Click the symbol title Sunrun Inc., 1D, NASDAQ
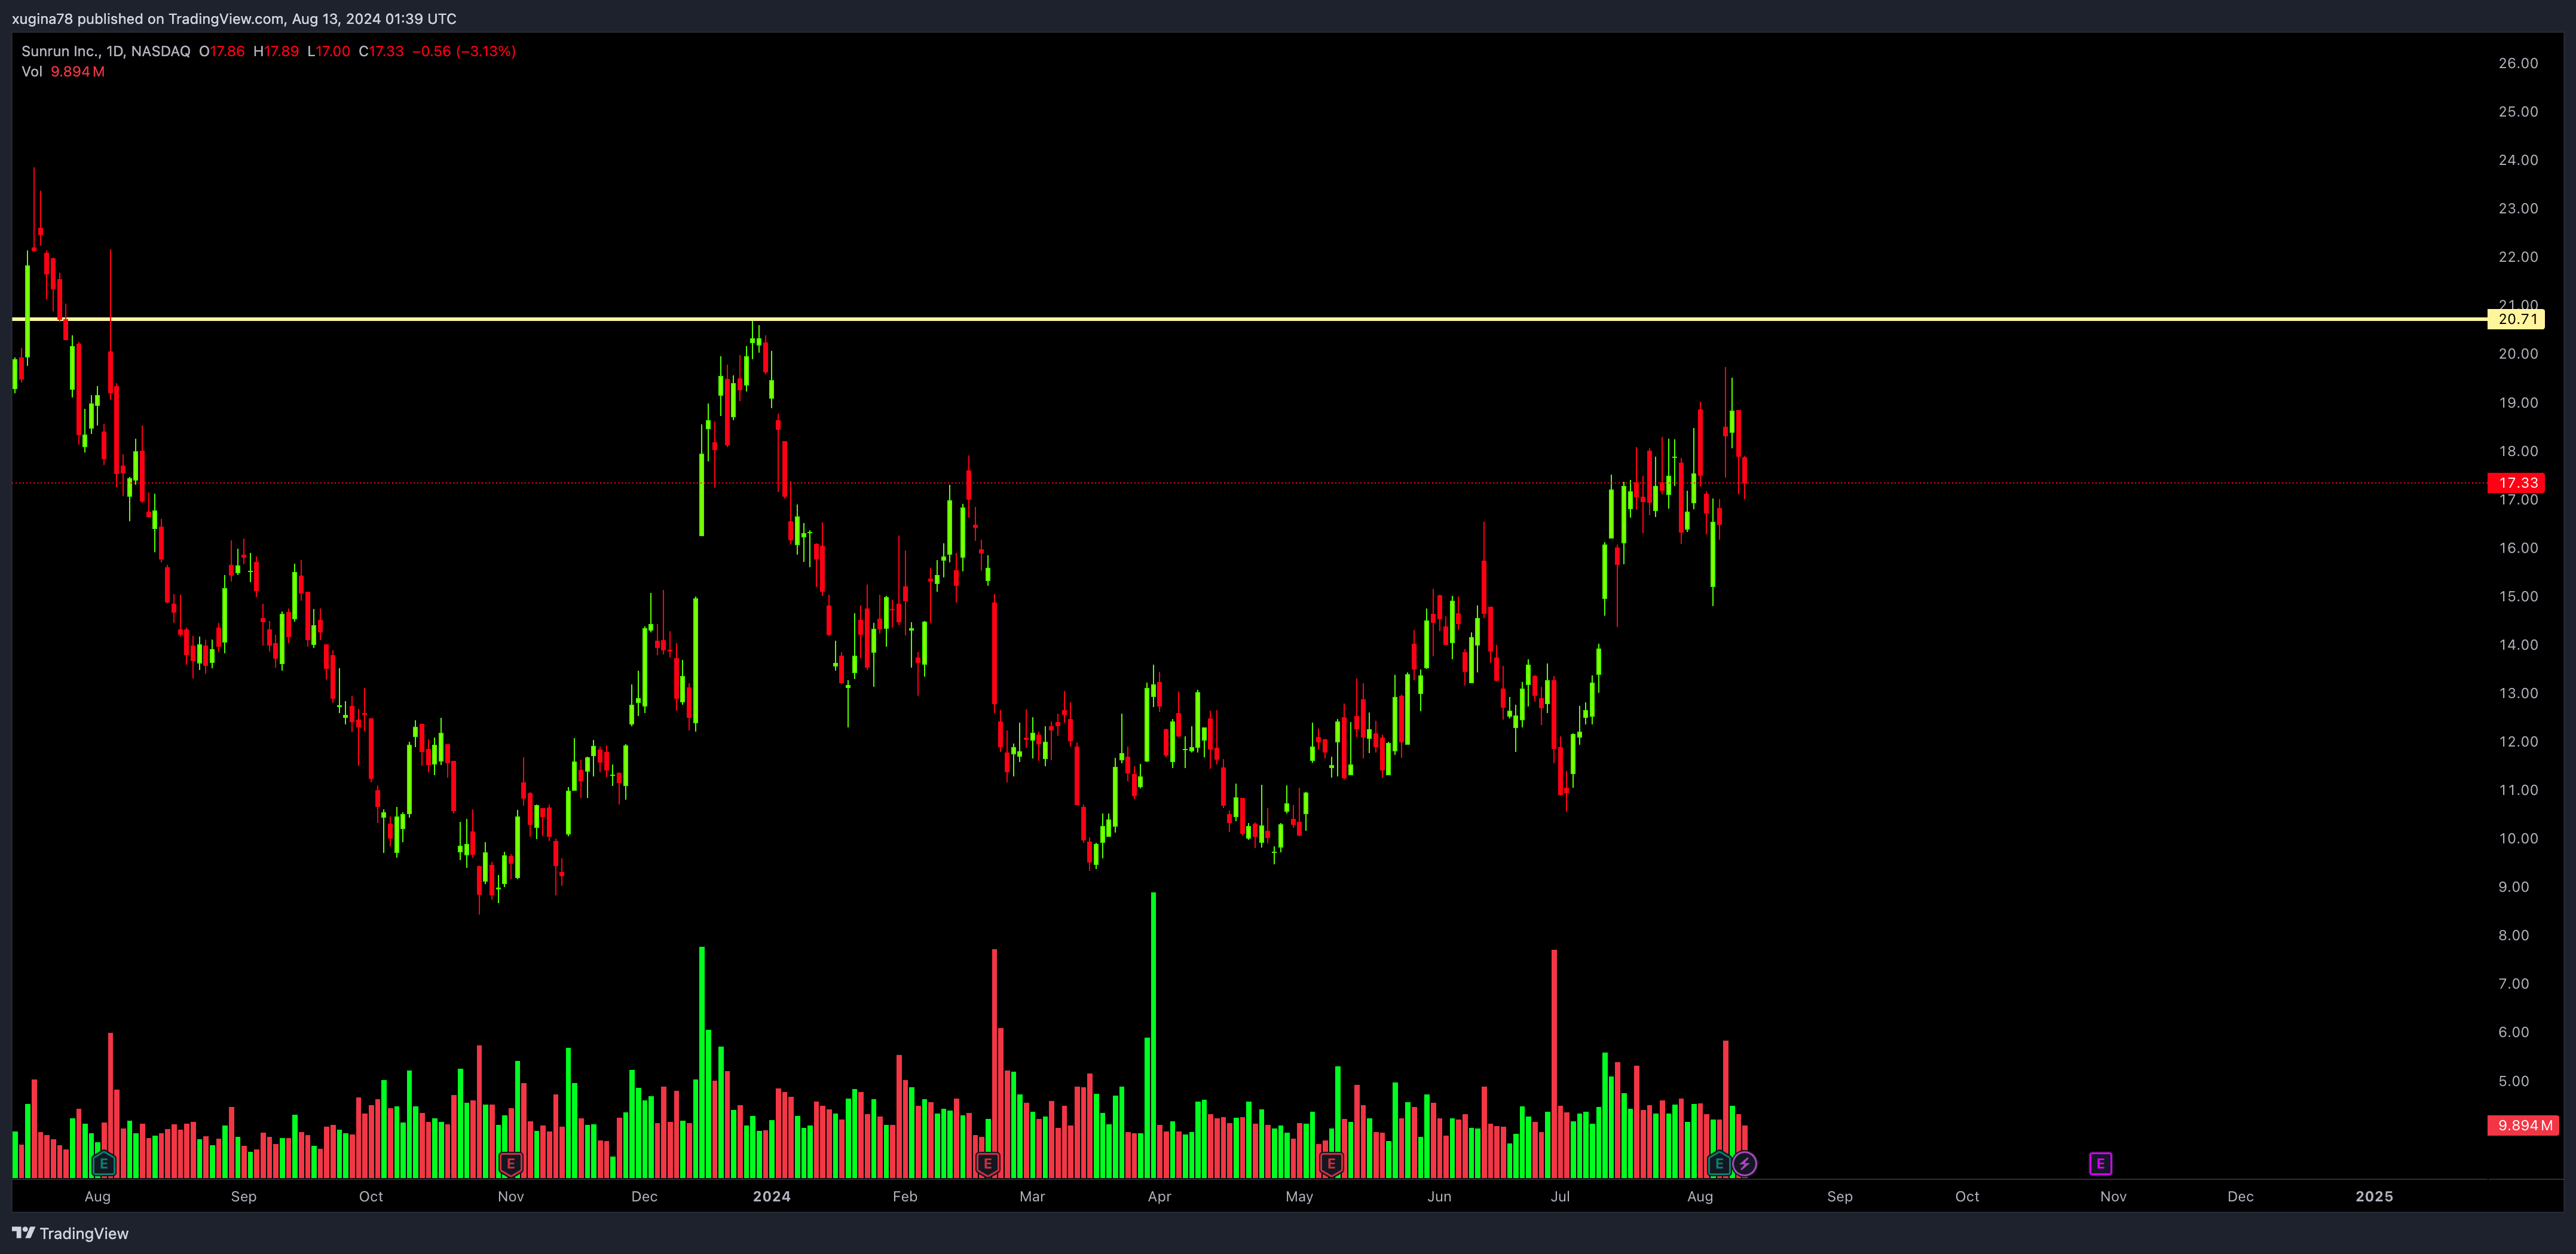This screenshot has height=1254, width=2576. (106, 51)
